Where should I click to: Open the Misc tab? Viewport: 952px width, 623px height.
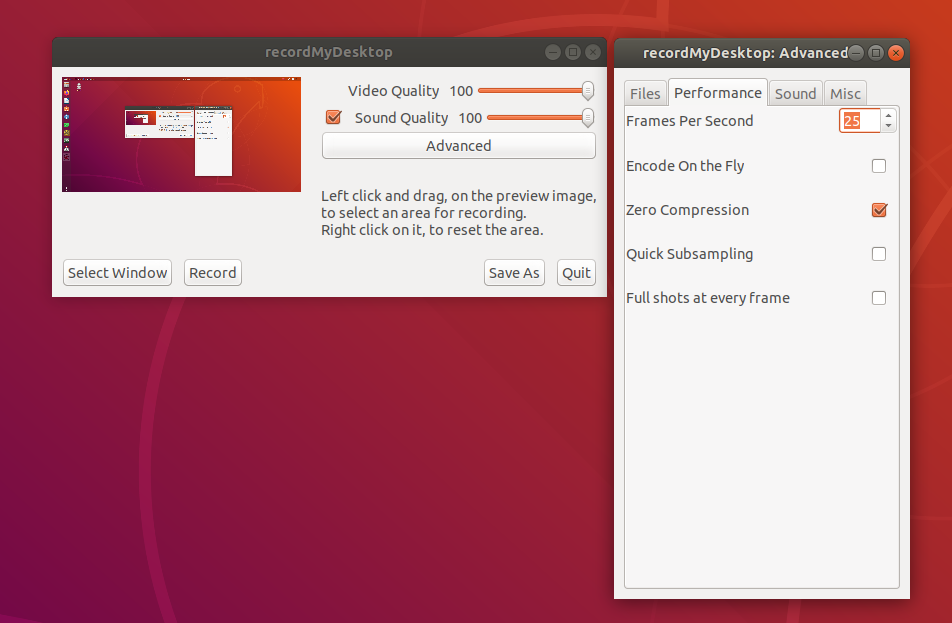pos(845,94)
